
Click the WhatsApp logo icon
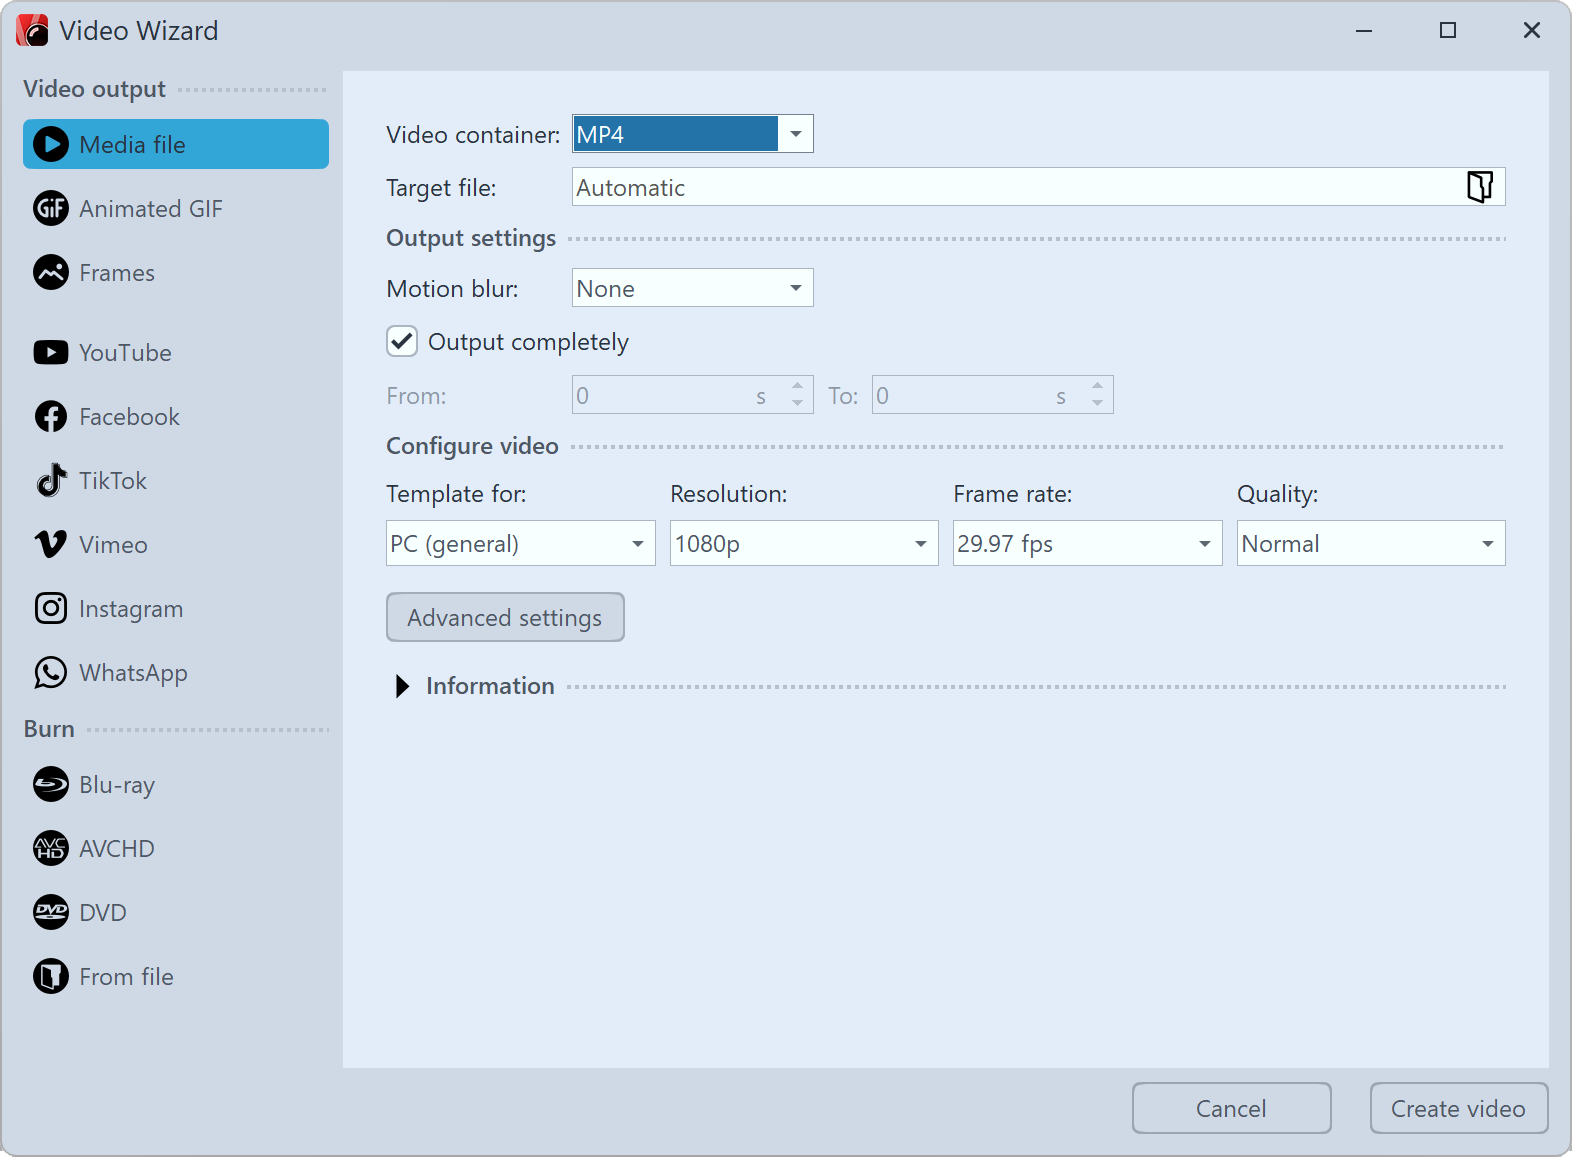(x=51, y=672)
